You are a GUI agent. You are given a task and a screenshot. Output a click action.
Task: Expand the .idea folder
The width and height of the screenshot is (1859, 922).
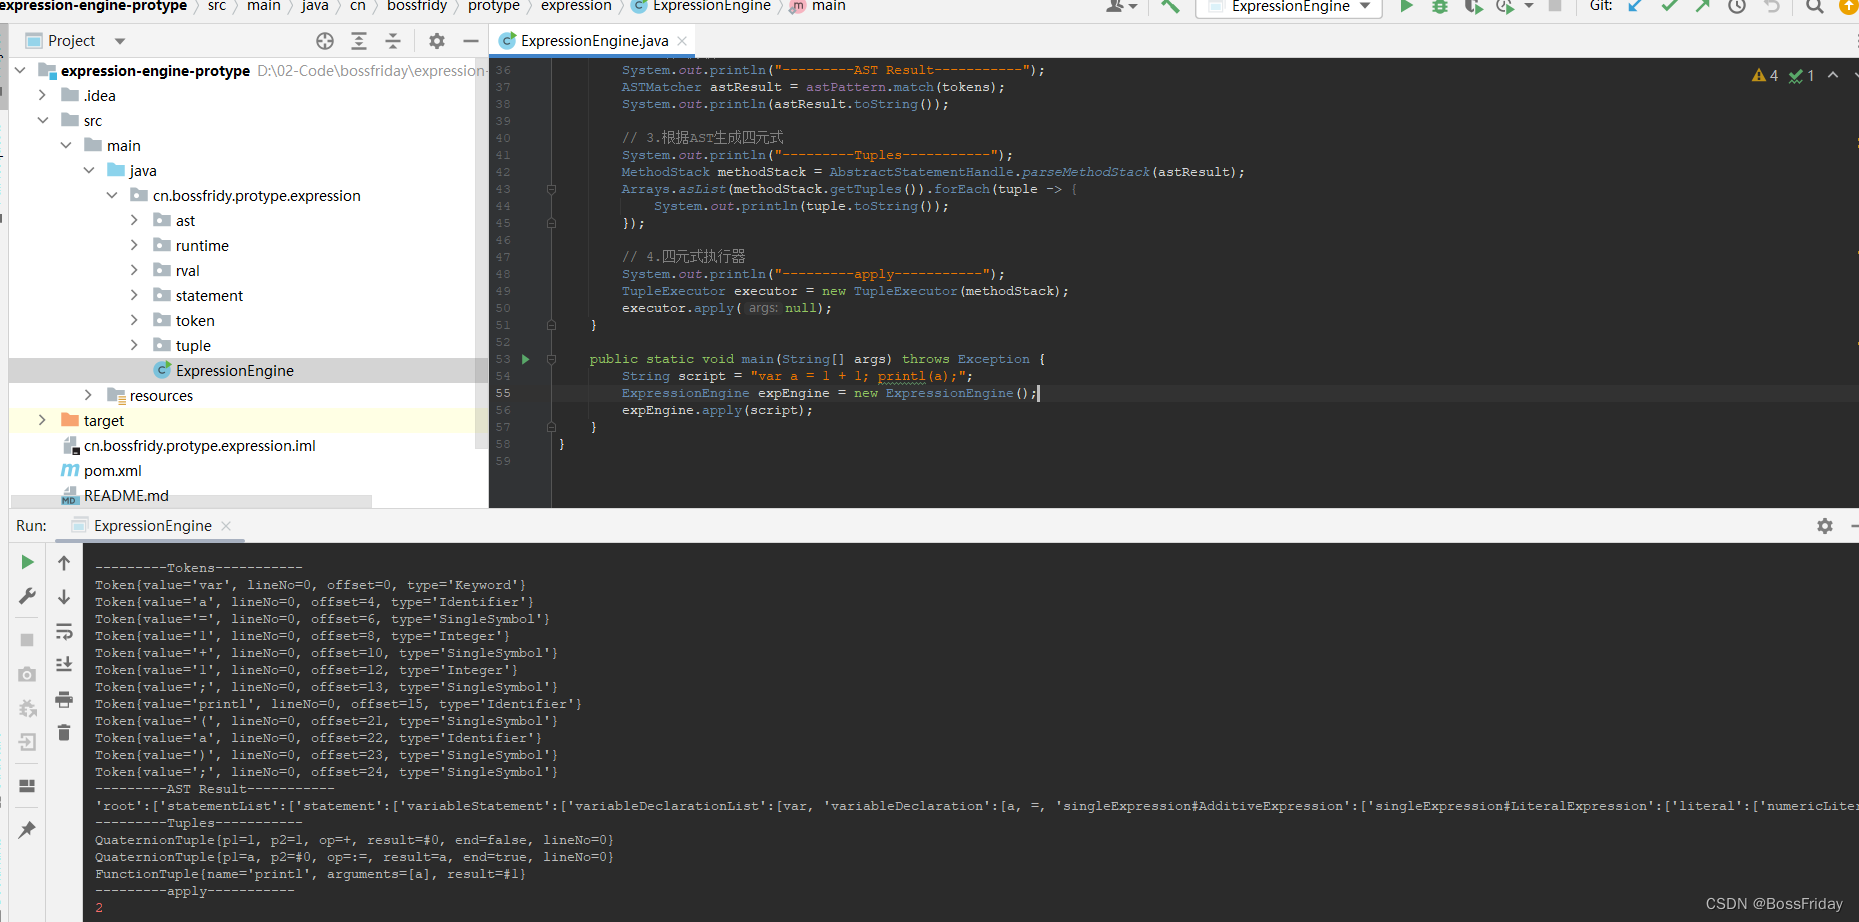click(42, 95)
